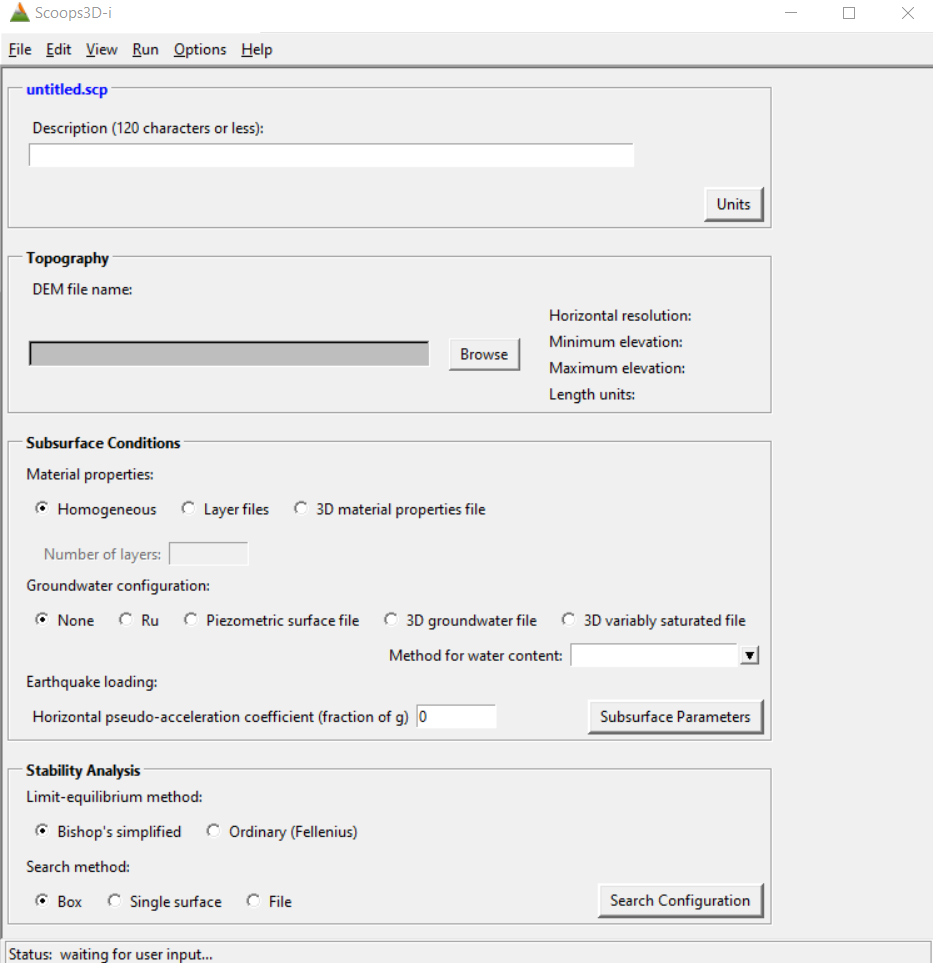Screen dimensions: 933x963
Task: Open the Run menu
Action: pyautogui.click(x=145, y=50)
